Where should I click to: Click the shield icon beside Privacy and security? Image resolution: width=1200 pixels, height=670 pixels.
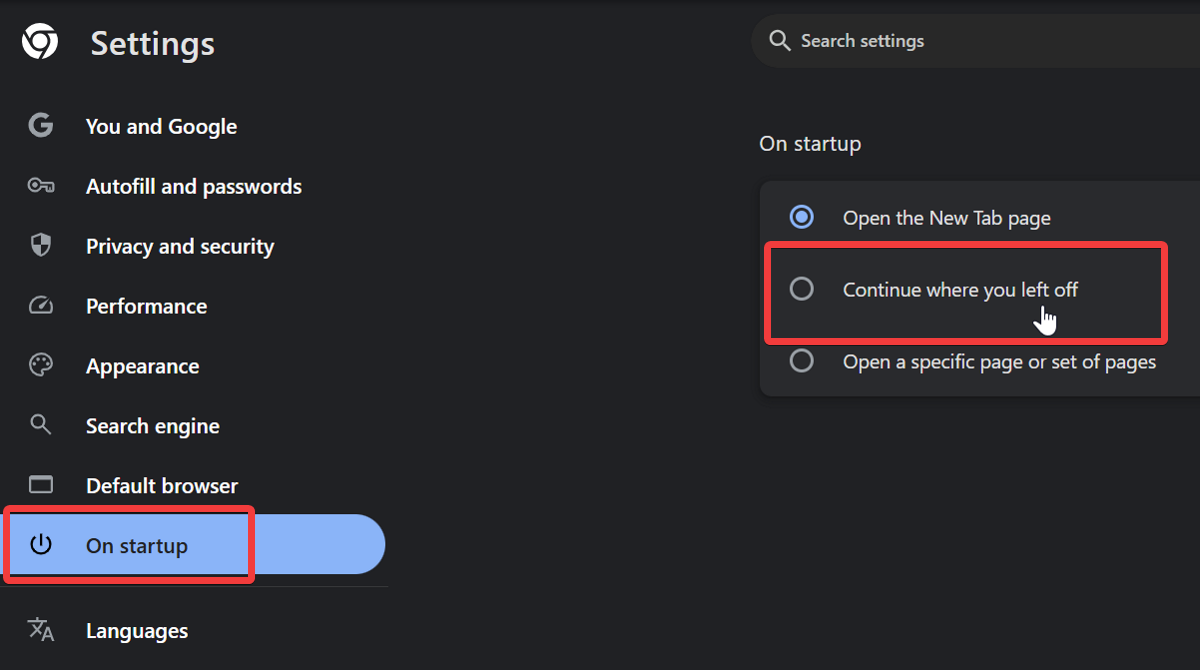point(40,245)
